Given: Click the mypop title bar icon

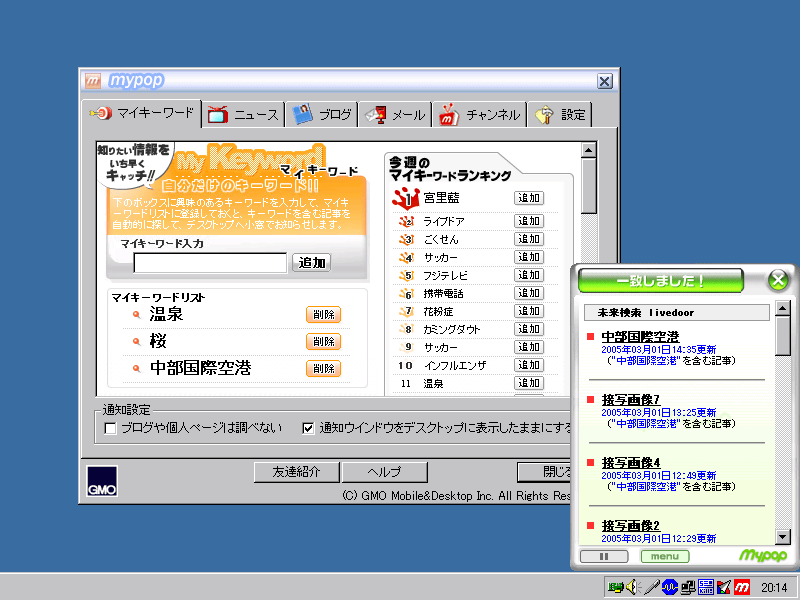Looking at the screenshot, I should pos(93,81).
